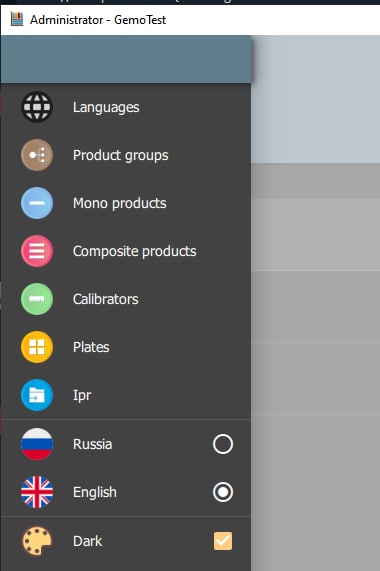Screen dimensions: 380x571
Task: Click the Russian flag icon
Action: [x=37, y=444]
